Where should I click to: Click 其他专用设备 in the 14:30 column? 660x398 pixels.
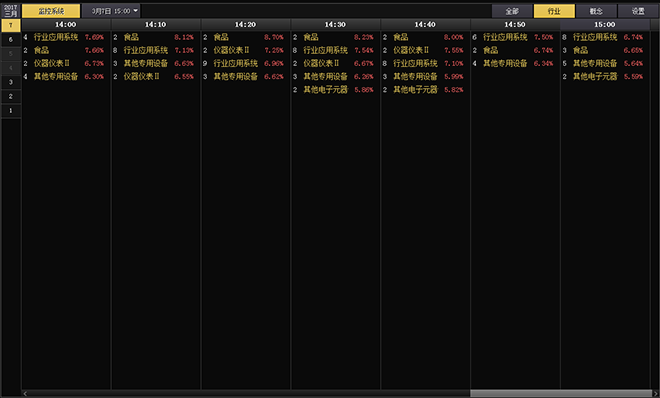pyautogui.click(x=326, y=76)
